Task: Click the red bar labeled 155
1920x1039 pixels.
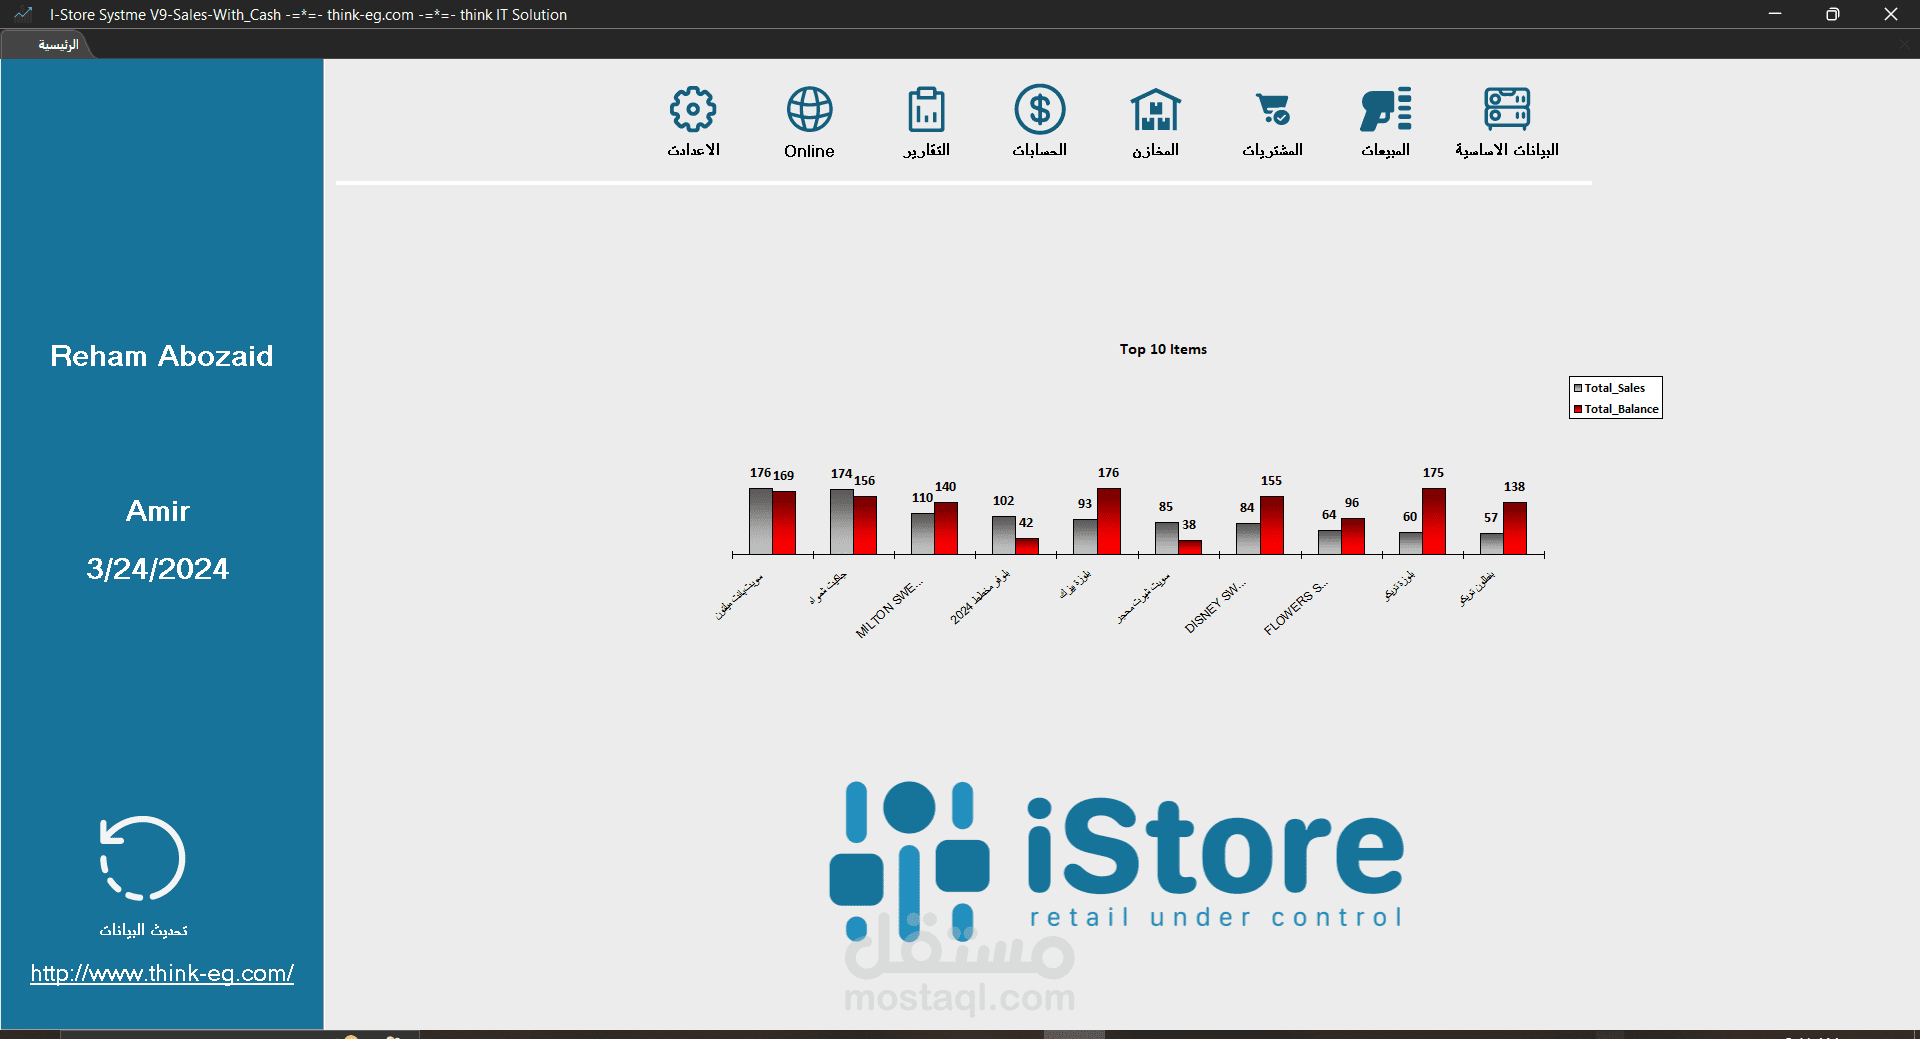Action: 1272,525
